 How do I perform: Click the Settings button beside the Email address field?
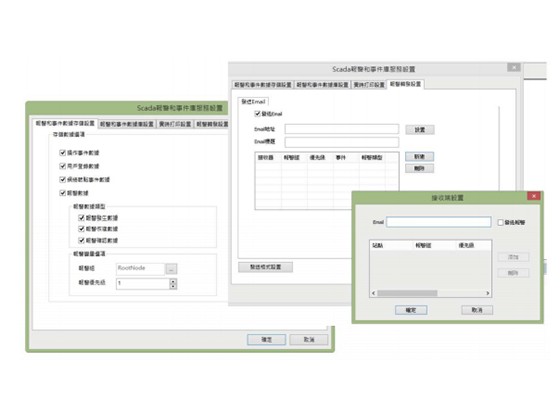coord(420,130)
